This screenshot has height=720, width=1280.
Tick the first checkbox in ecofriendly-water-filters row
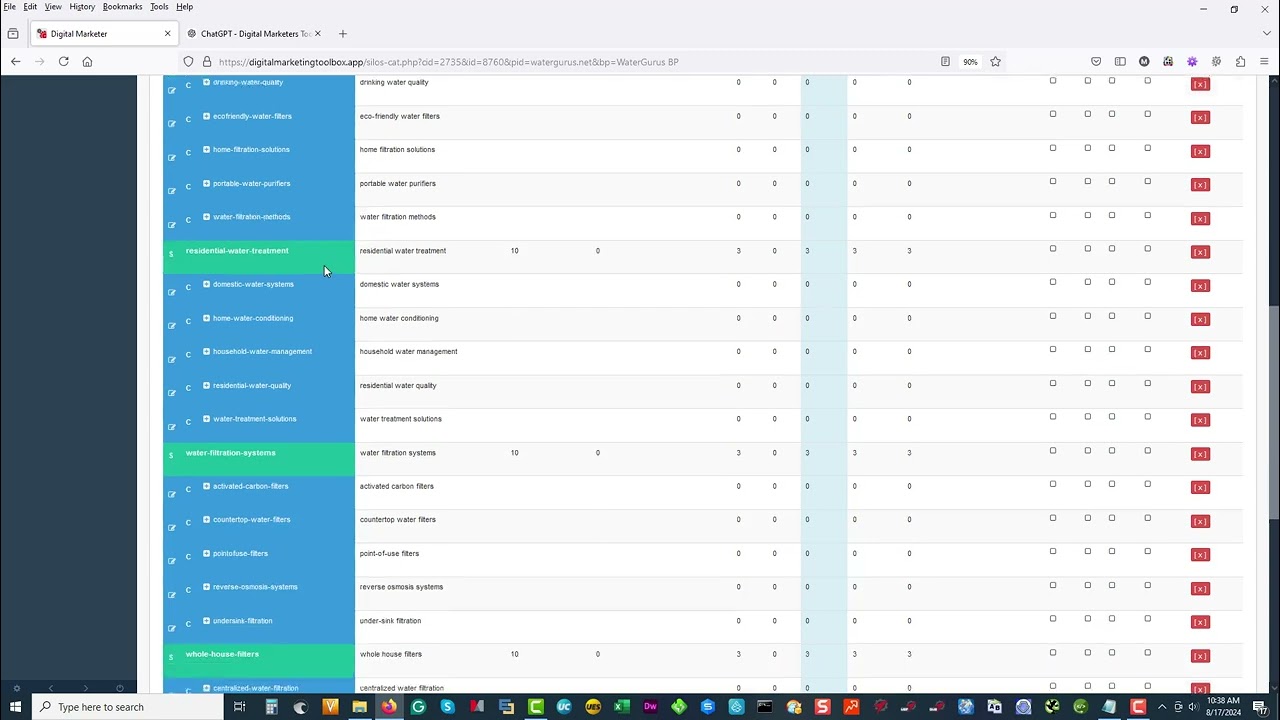coord(1053,114)
